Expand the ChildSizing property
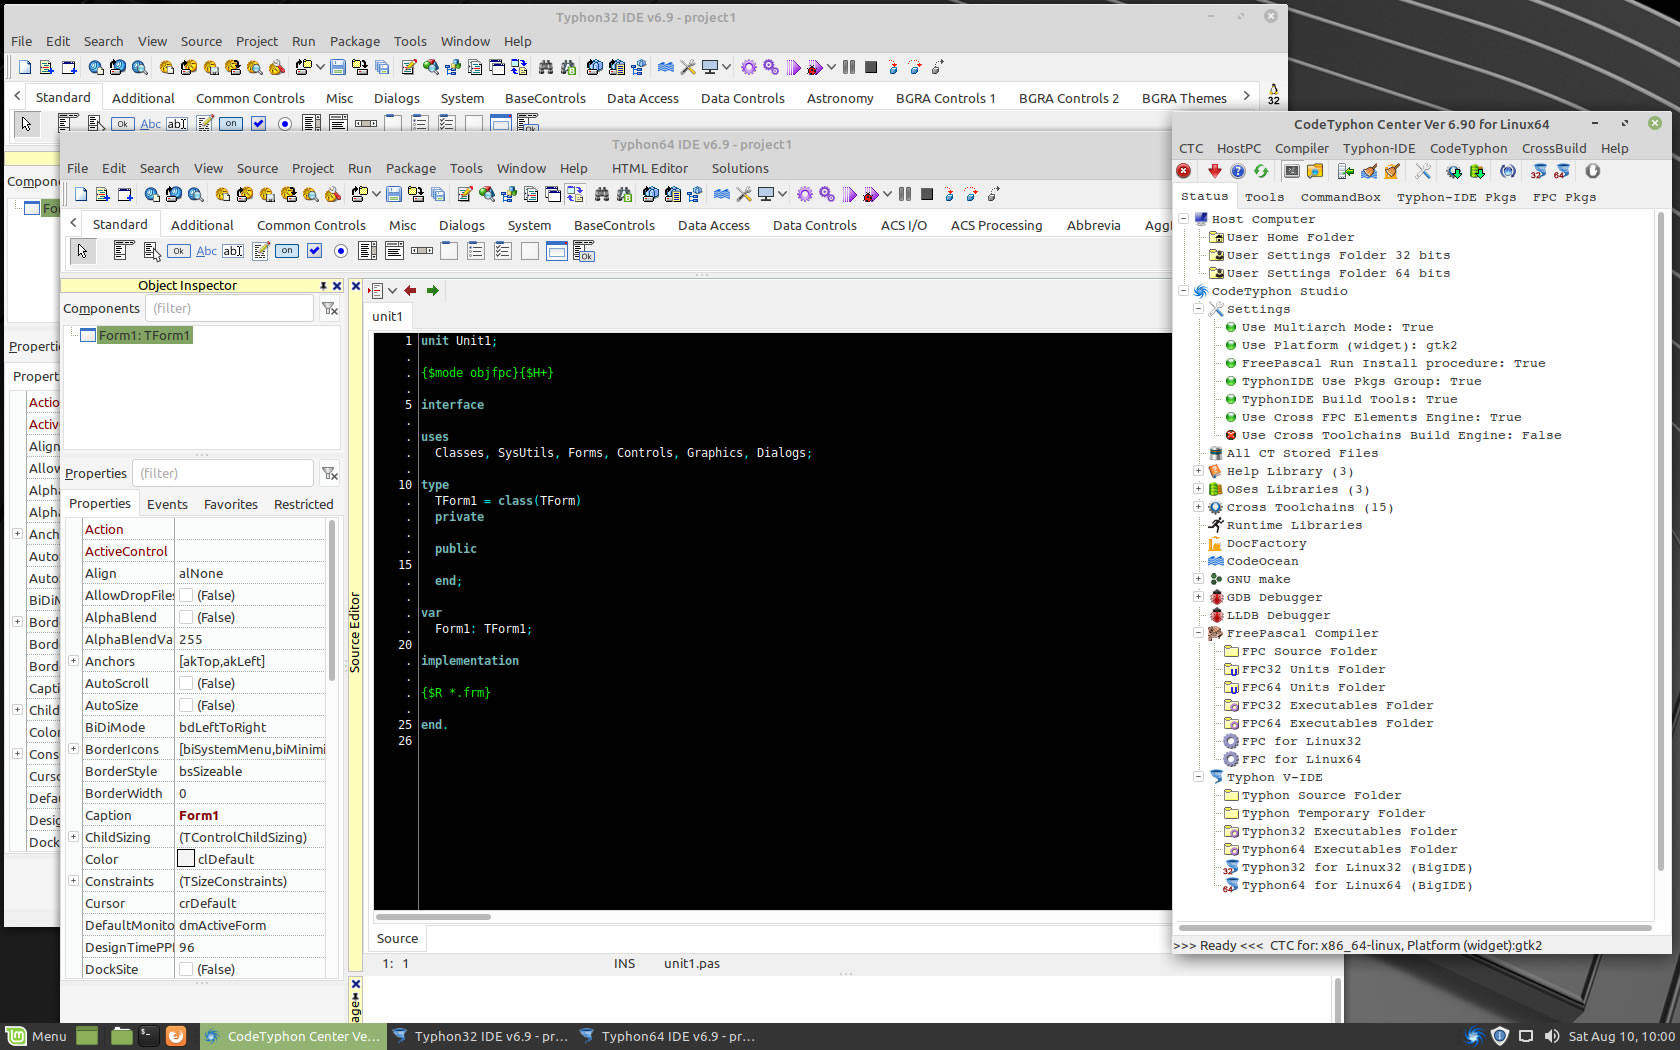Screen dimensions: 1680x1050 (x=73, y=837)
